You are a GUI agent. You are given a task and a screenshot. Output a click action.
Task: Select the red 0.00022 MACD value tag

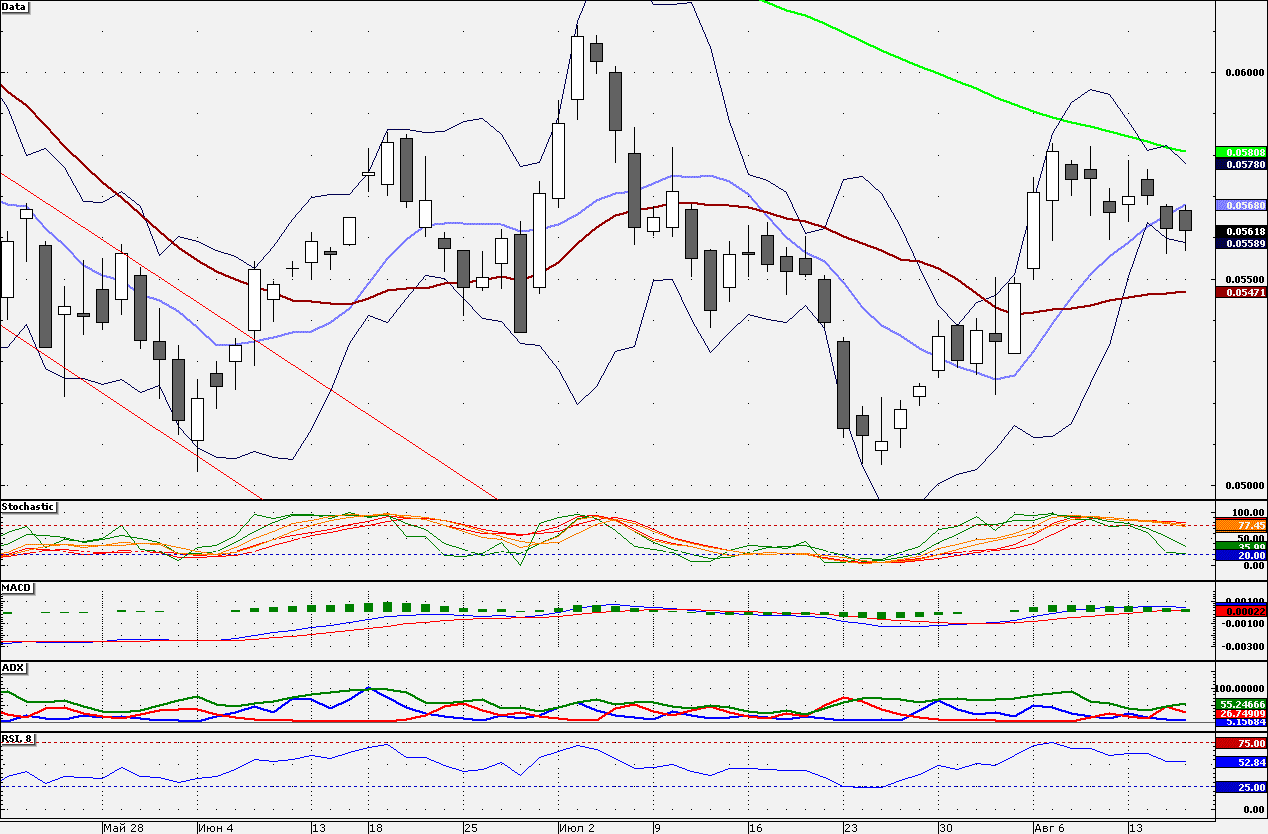click(x=1241, y=610)
